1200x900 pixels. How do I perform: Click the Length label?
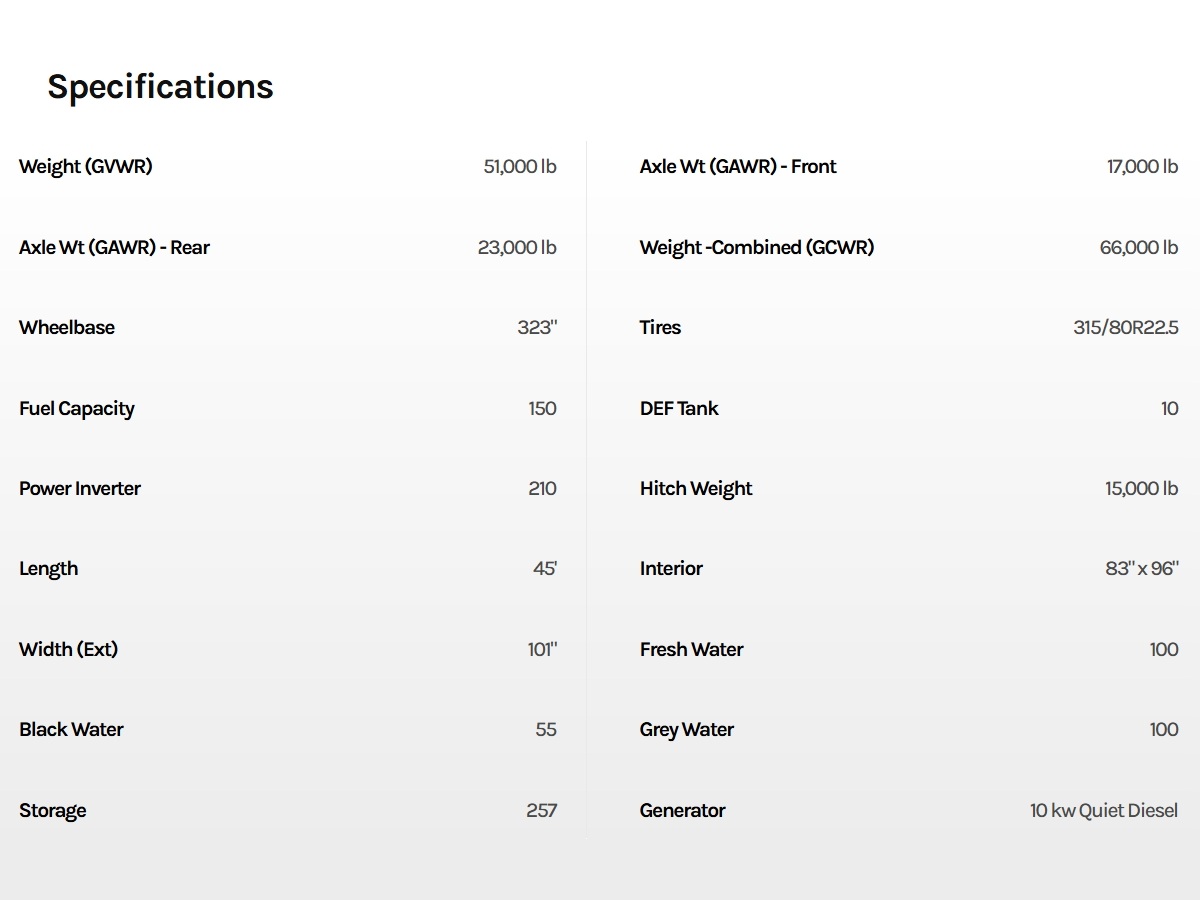(48, 569)
